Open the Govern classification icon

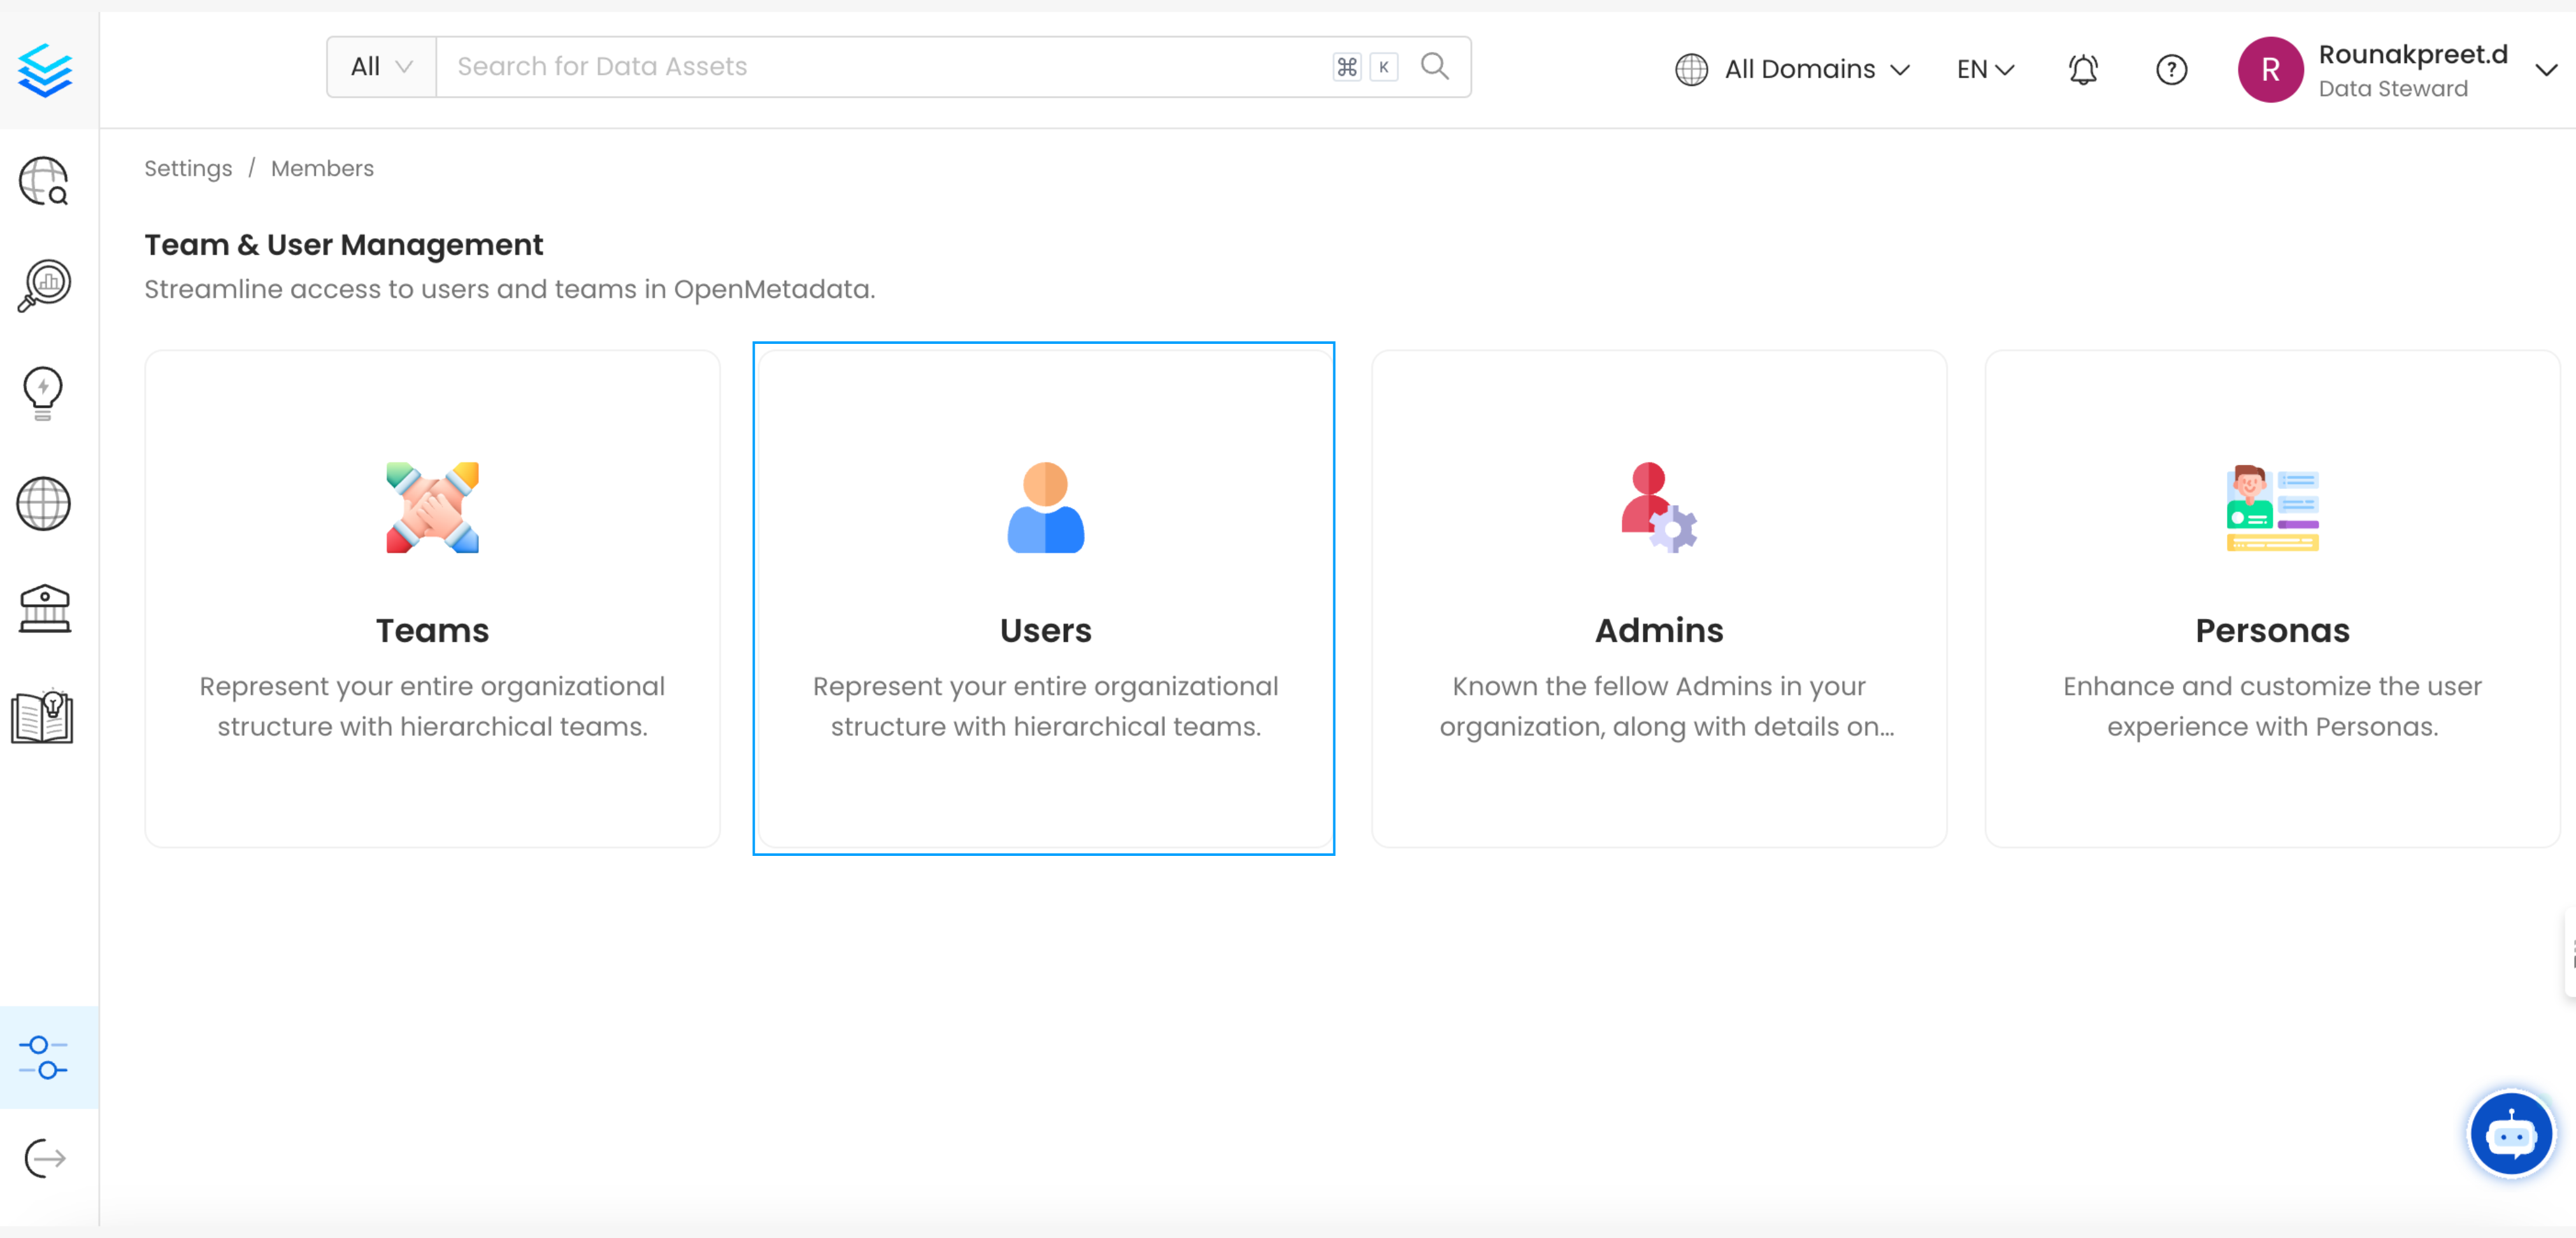coord(44,609)
